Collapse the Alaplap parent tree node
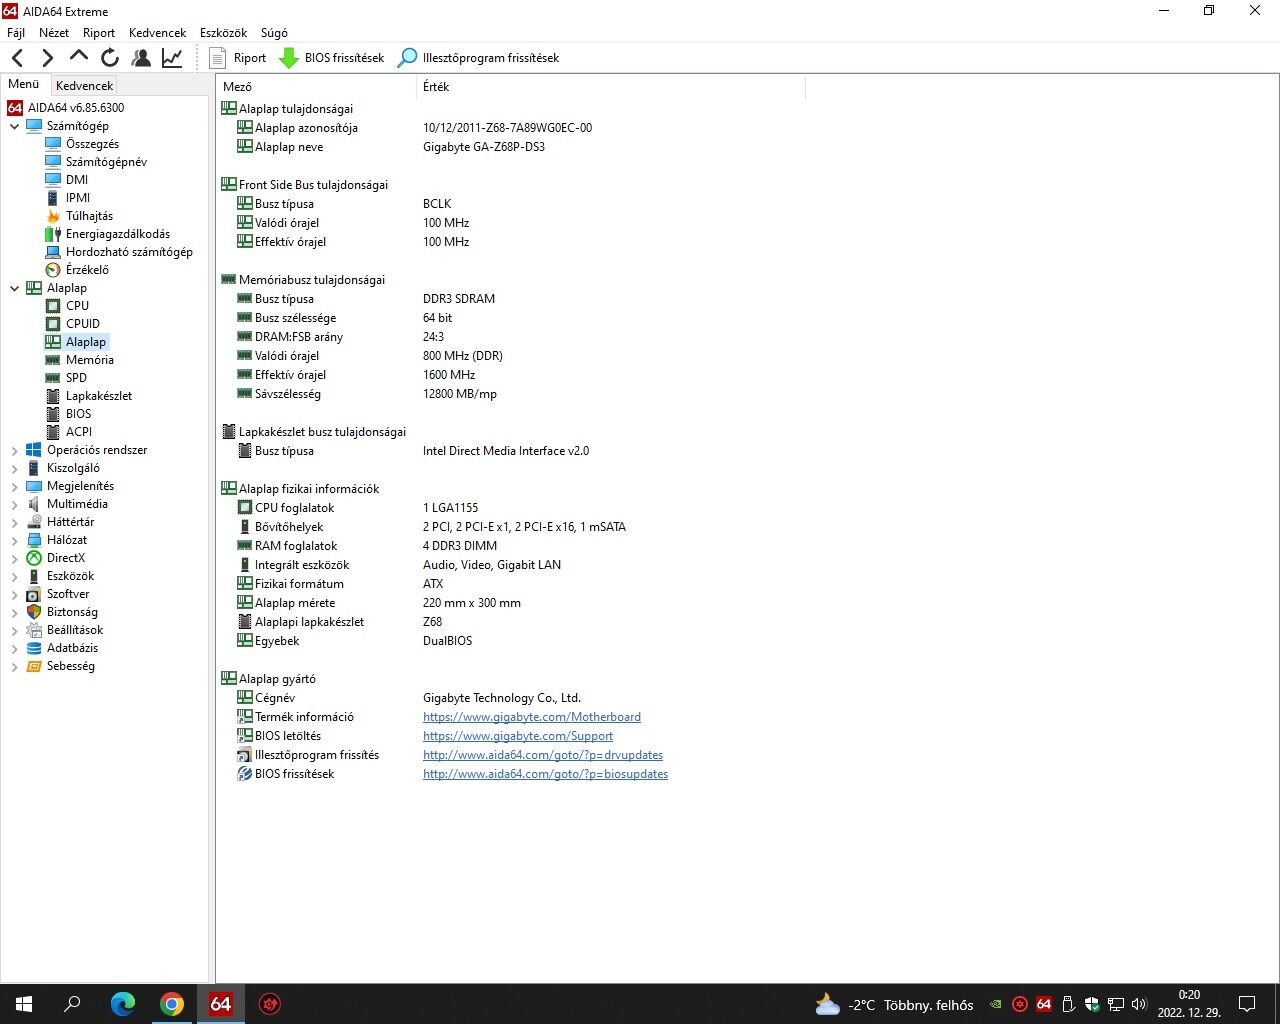The width and height of the screenshot is (1280, 1024). [14, 288]
